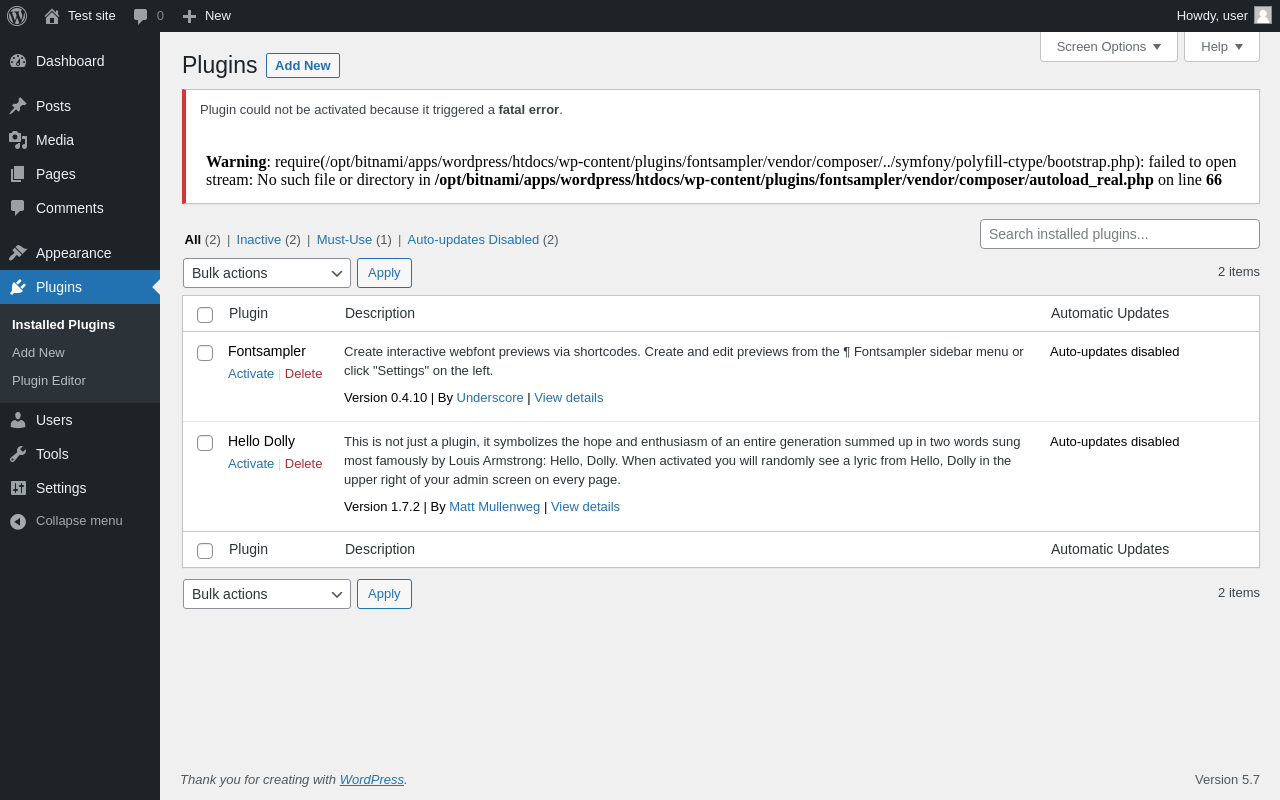1280x800 pixels.
Task: Open the top Bulk actions dropdown
Action: point(267,273)
